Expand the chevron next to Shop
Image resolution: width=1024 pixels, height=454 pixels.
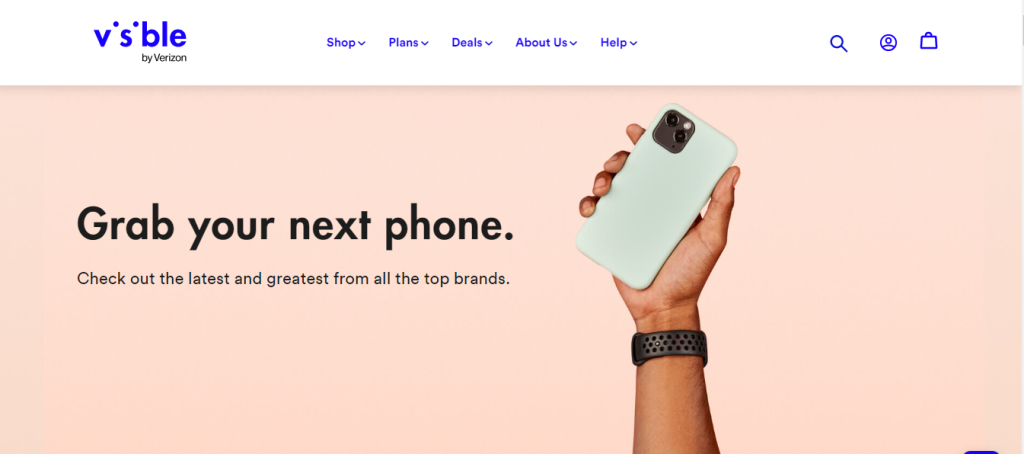click(x=362, y=43)
